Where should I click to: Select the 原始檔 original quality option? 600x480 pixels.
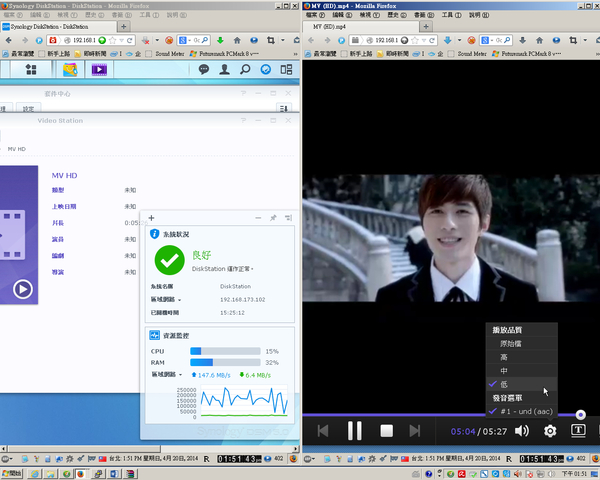pyautogui.click(x=510, y=343)
